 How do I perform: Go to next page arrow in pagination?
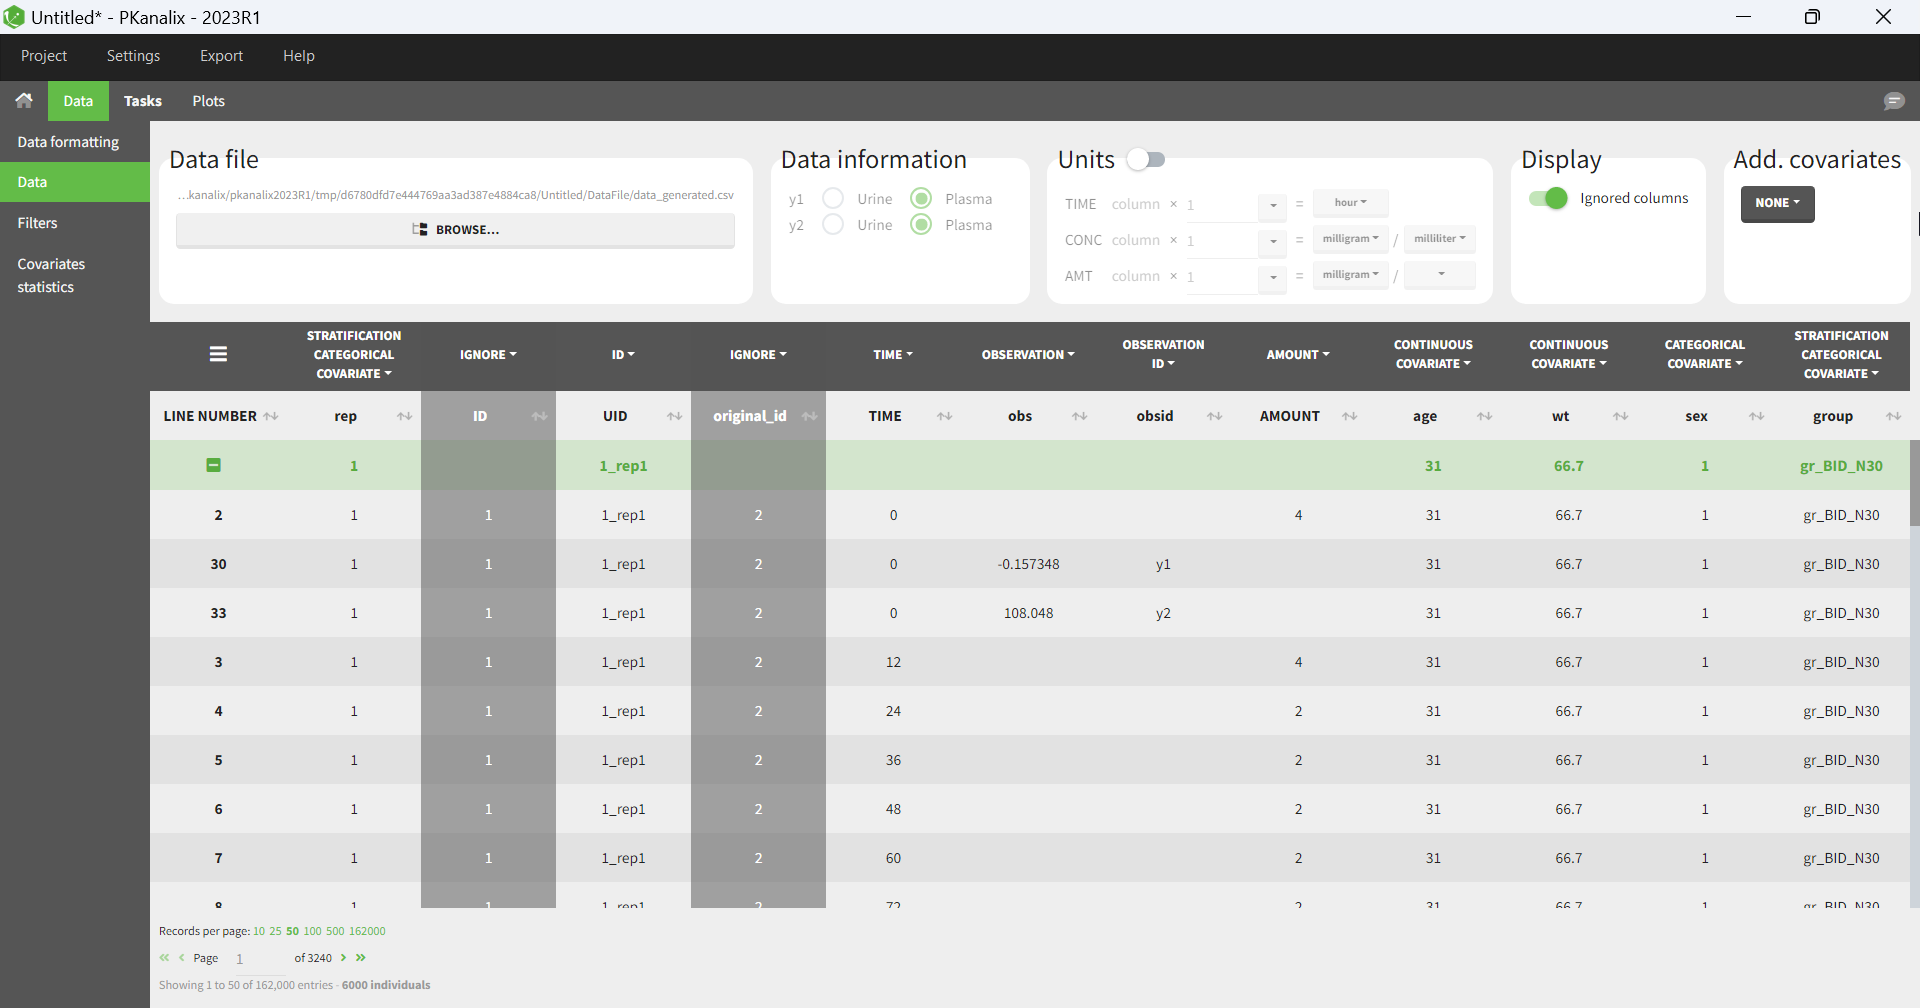point(344,958)
